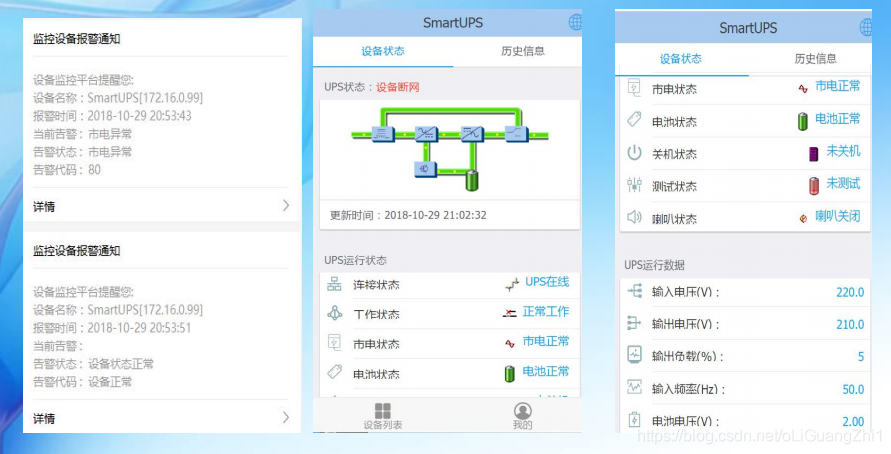The width and height of the screenshot is (891, 454).
Task: Click the 输出电压 icon in right screen
Action: tap(634, 323)
